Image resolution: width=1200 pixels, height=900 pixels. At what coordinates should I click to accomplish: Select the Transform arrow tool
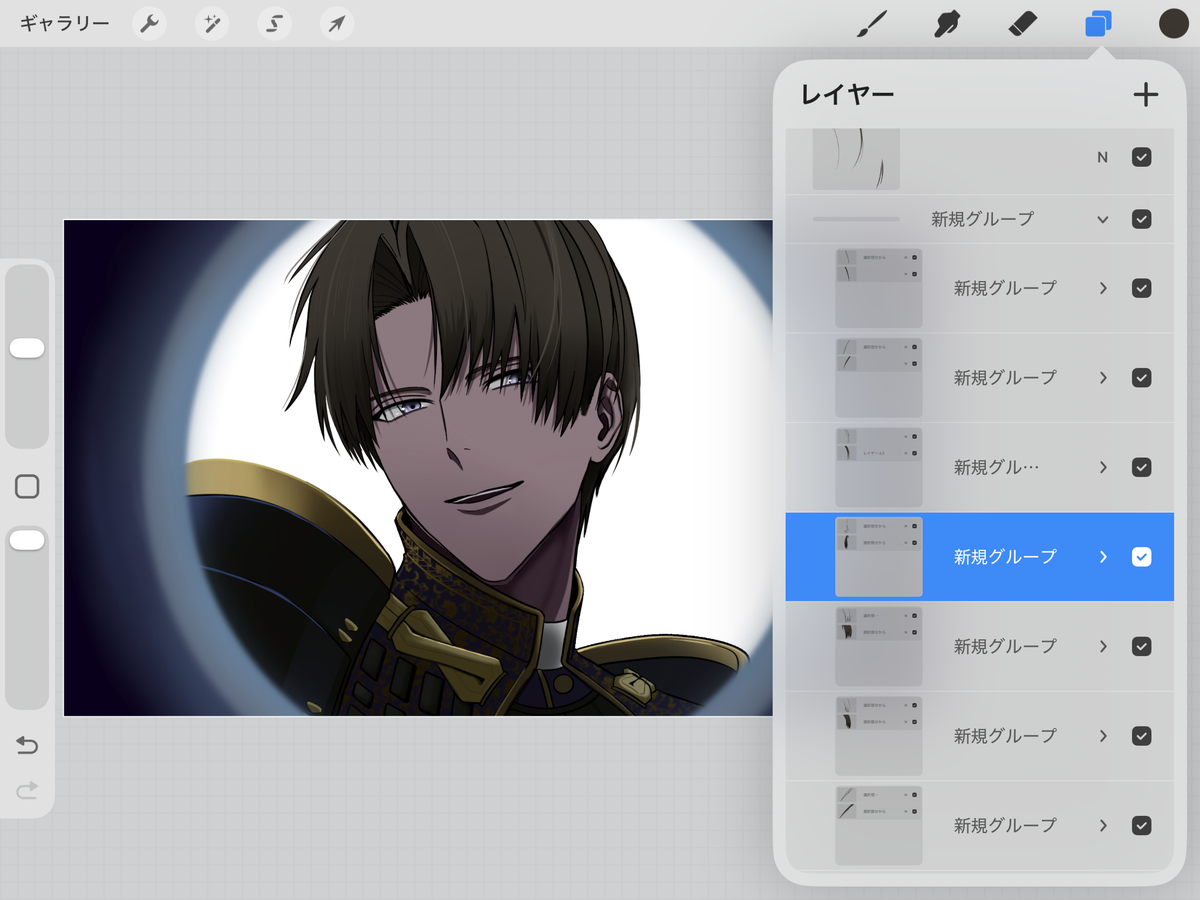[x=337, y=23]
